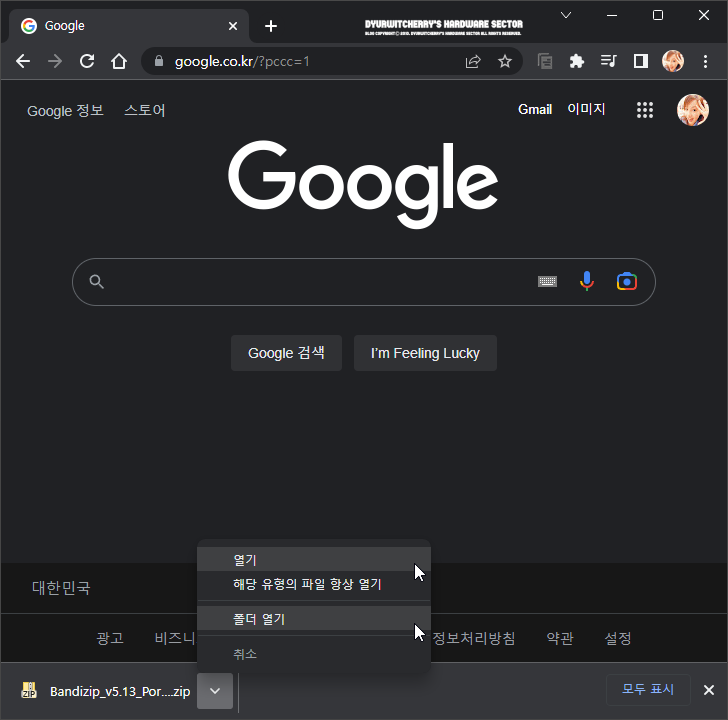This screenshot has width=728, height=720.
Task: Open the 스토어 link
Action: pyautogui.click(x=145, y=110)
